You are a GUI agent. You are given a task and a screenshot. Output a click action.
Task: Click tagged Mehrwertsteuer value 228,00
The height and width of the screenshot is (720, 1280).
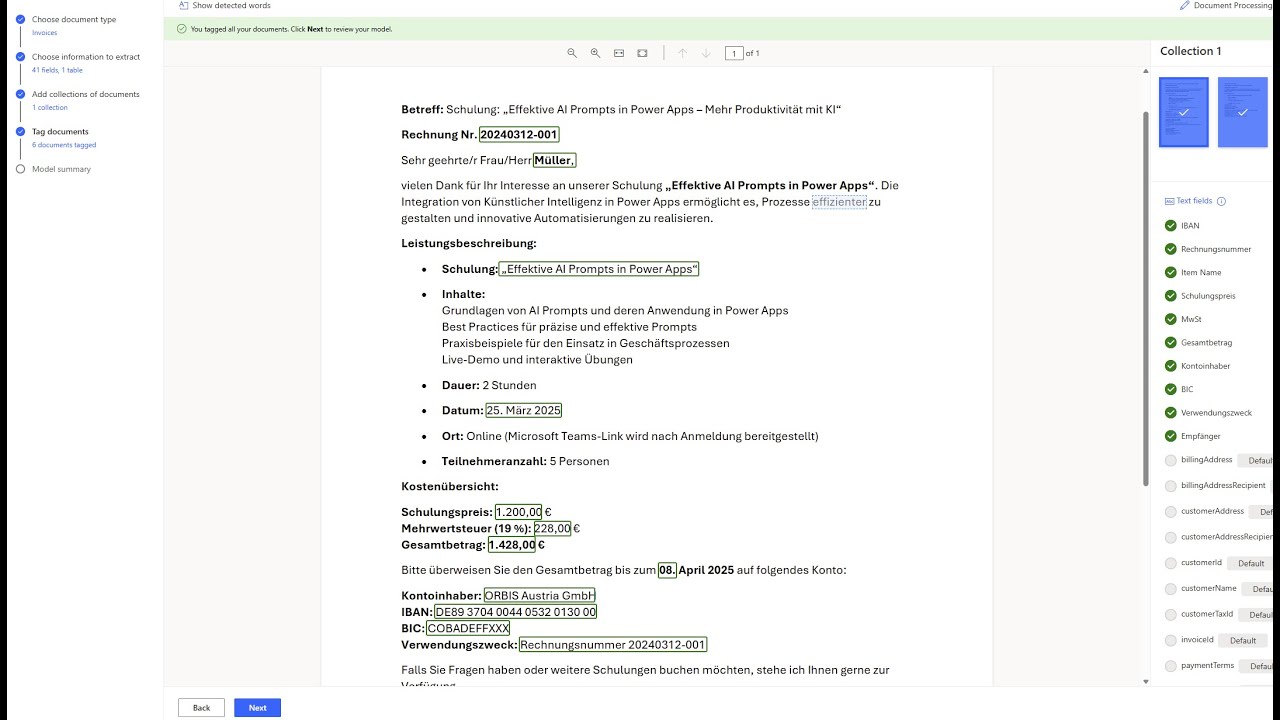tap(552, 529)
